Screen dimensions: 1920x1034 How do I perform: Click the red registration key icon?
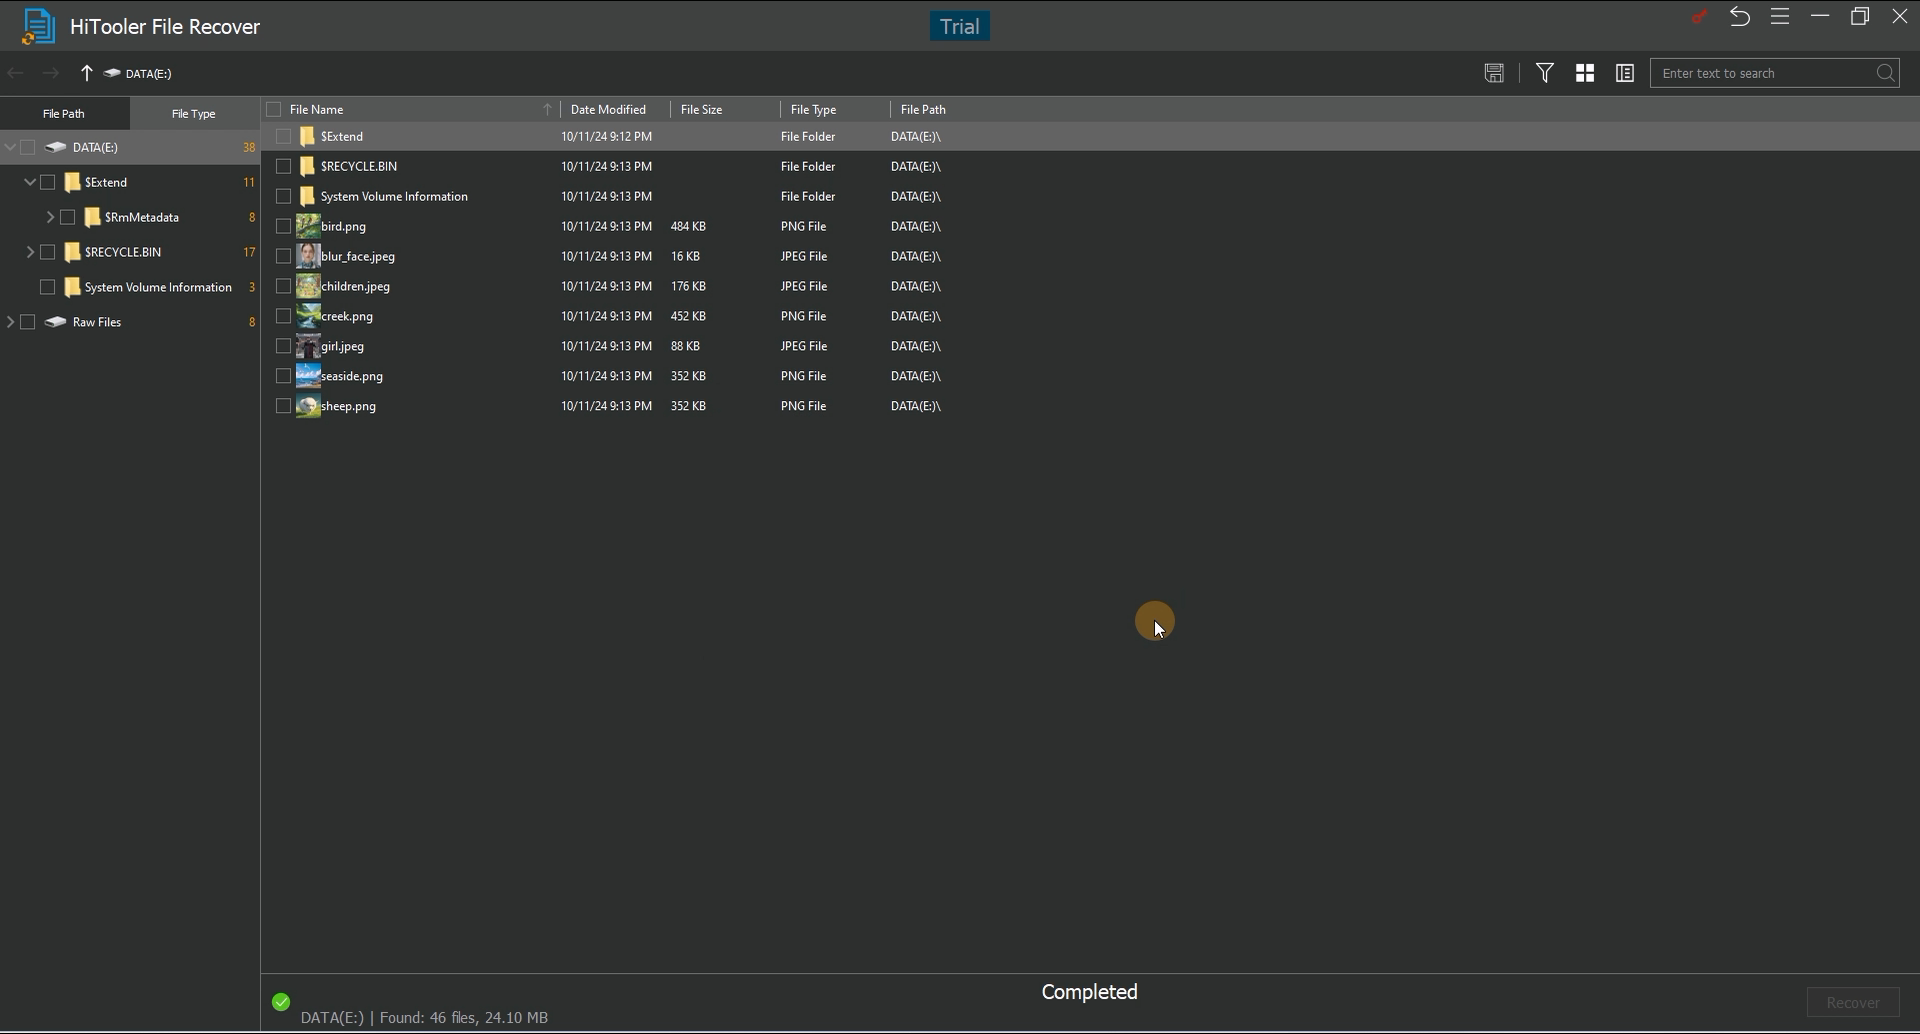pyautogui.click(x=1699, y=16)
